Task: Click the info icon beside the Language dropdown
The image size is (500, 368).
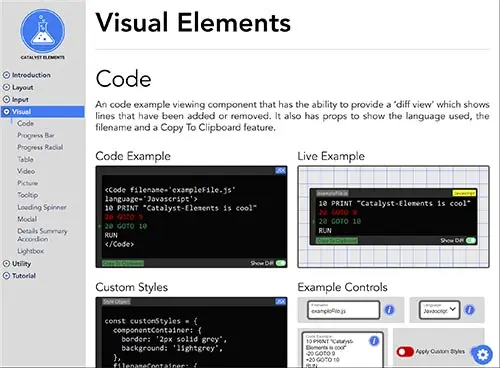Action: click(469, 310)
